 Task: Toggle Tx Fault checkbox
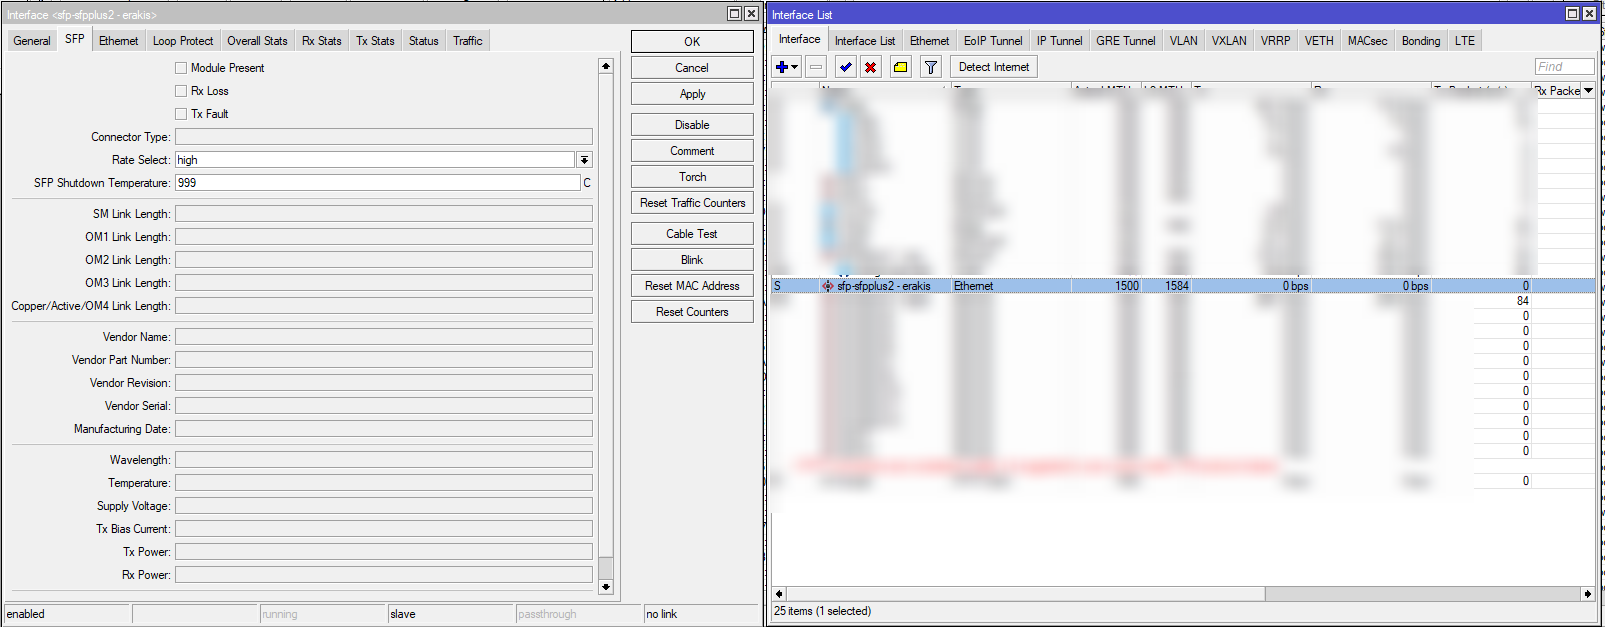pos(181,114)
